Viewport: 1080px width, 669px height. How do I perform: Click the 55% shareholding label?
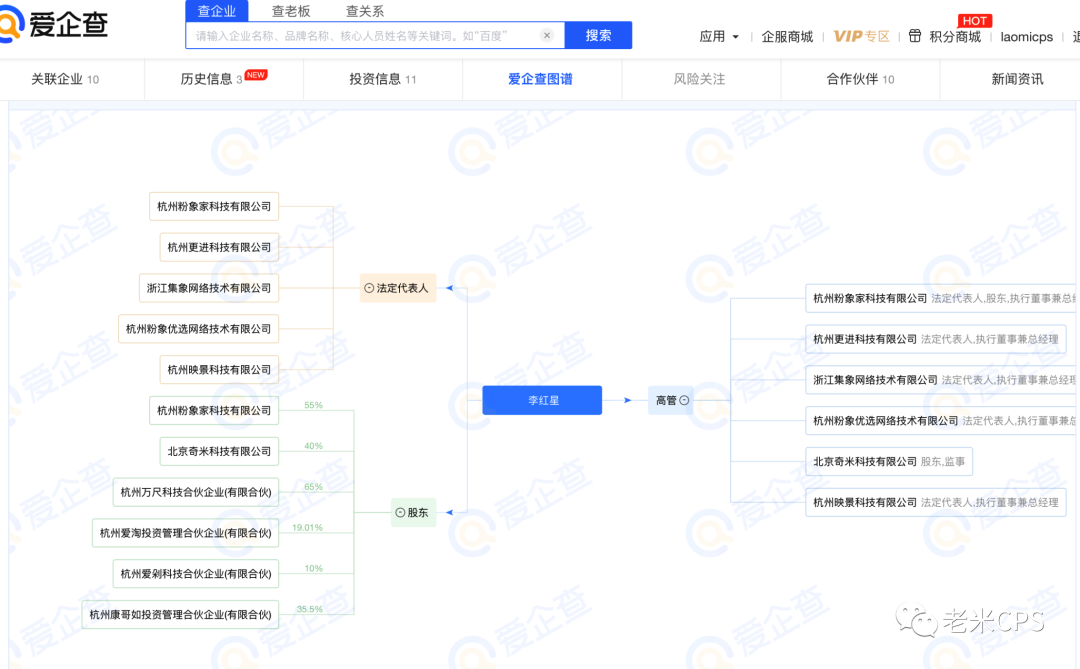pyautogui.click(x=313, y=405)
